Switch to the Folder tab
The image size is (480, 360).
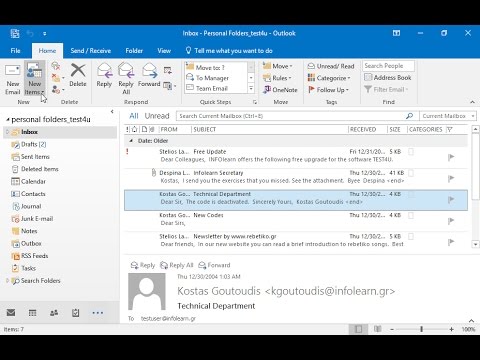(134, 51)
